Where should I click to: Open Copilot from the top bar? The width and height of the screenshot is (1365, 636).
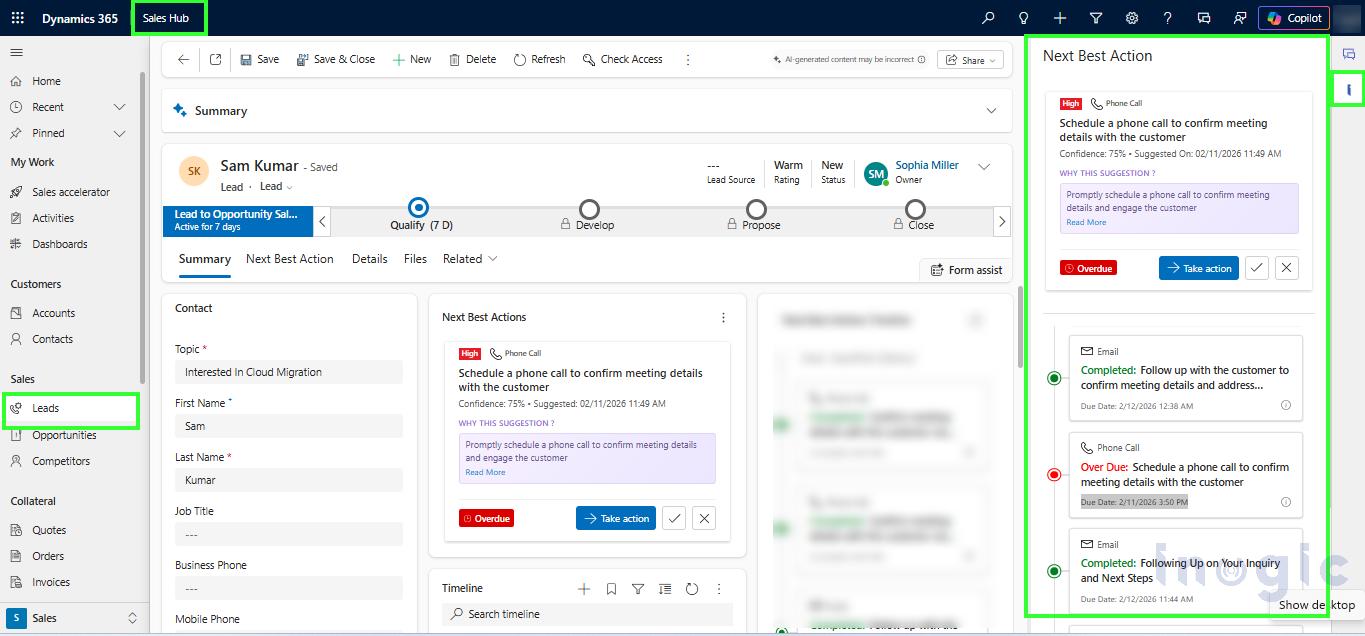(1293, 17)
